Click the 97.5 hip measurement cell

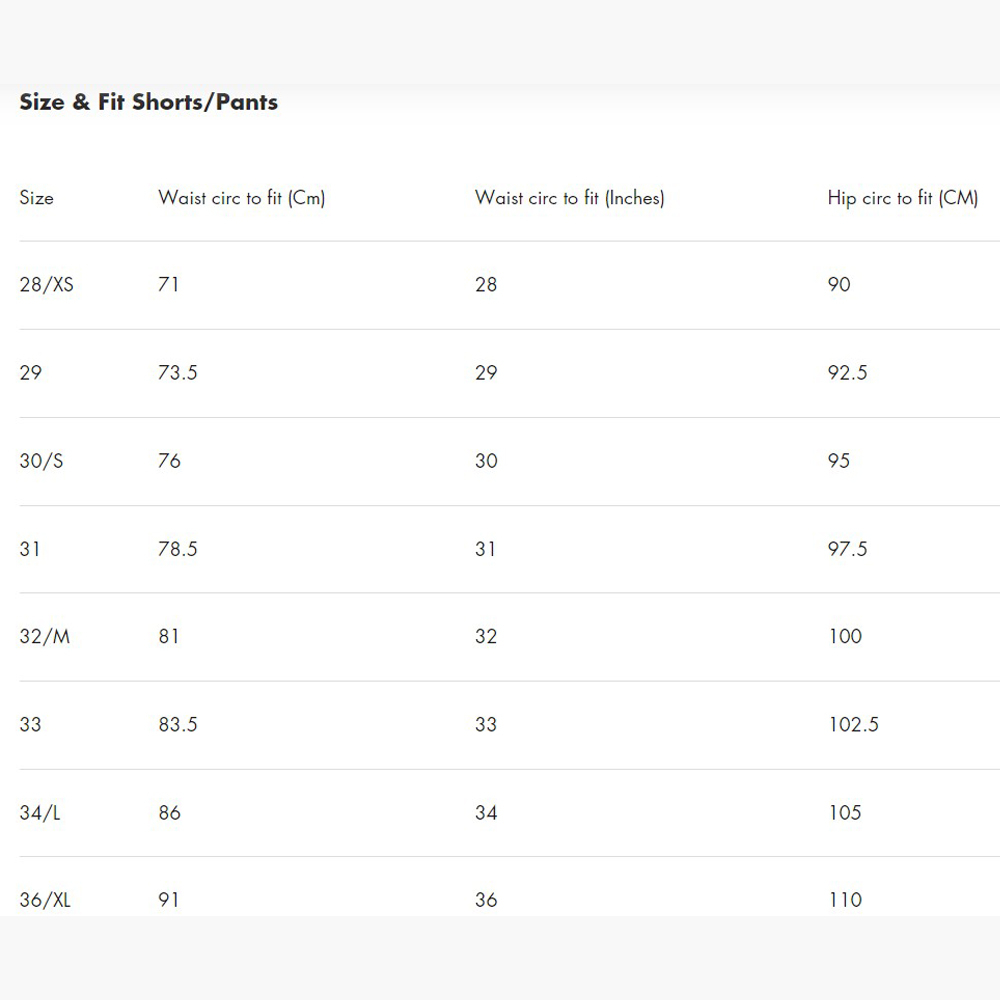(848, 549)
